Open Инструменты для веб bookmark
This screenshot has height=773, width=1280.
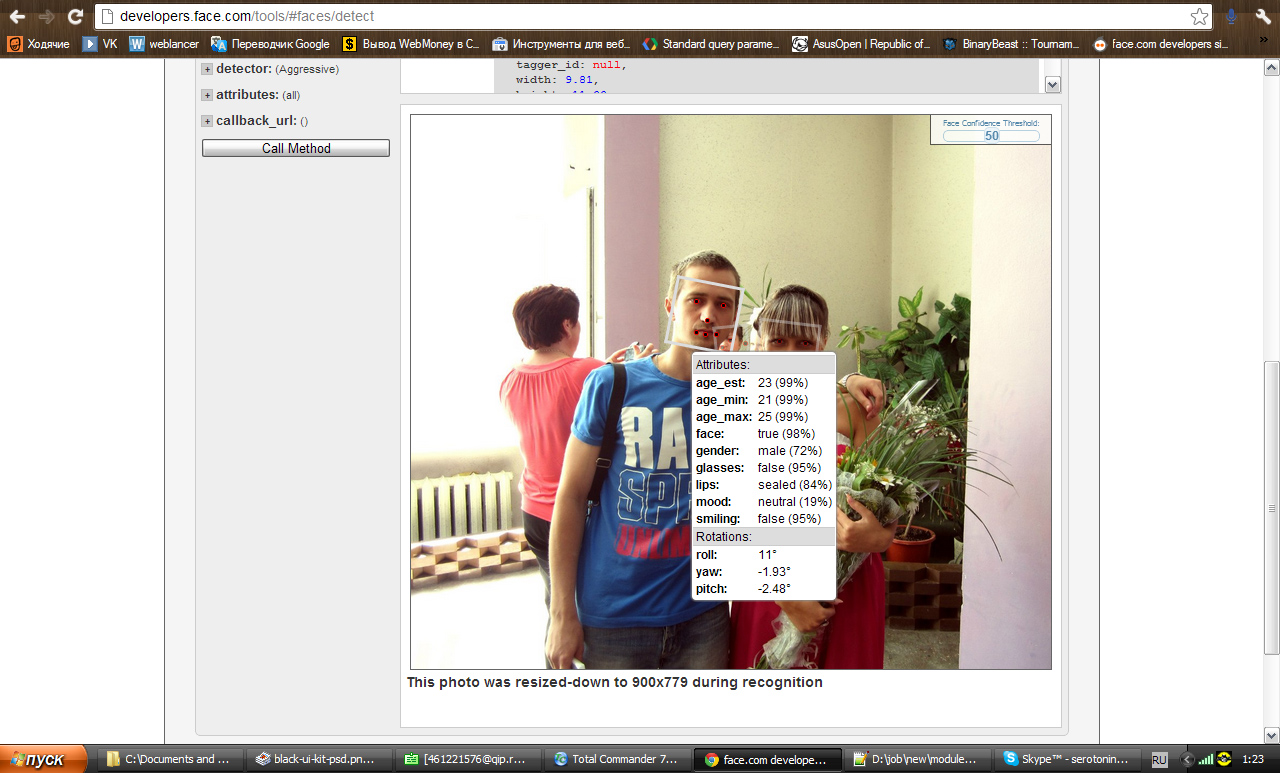(x=562, y=44)
